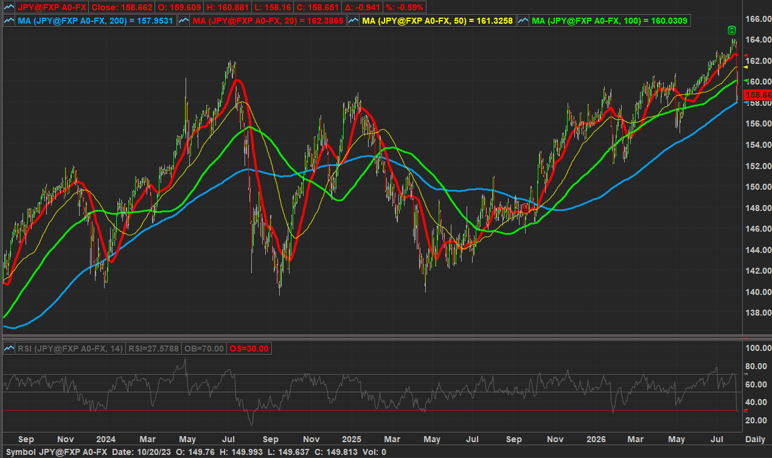
Task: Click O: 149.76 in status bar
Action: pyautogui.click(x=195, y=452)
